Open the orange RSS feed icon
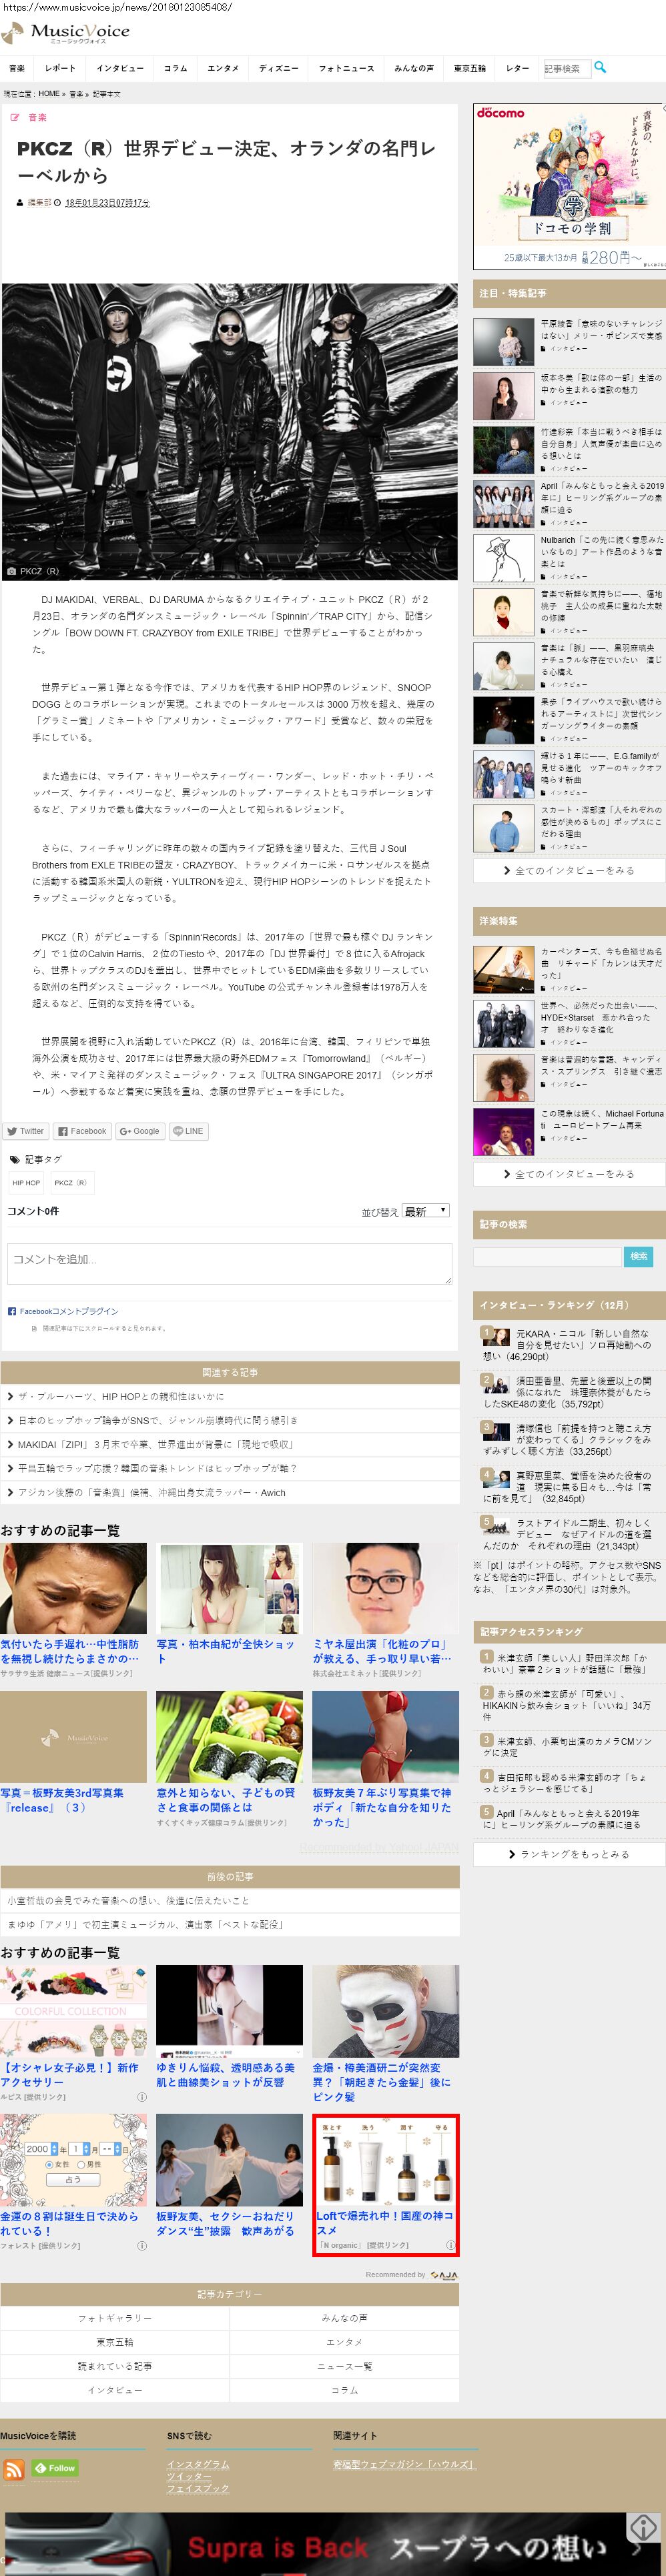 click(x=14, y=2469)
